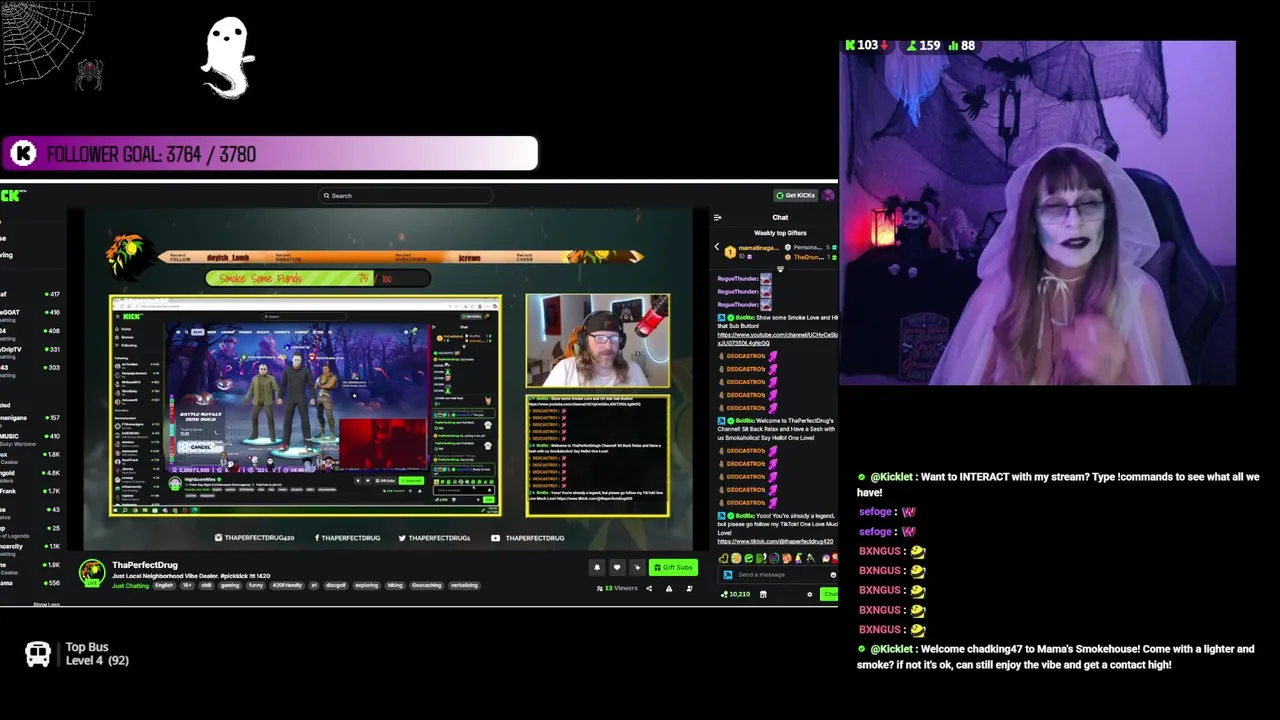Viewport: 1280px width, 720px height.
Task: Click the Follower Goal bar
Action: 269,154
